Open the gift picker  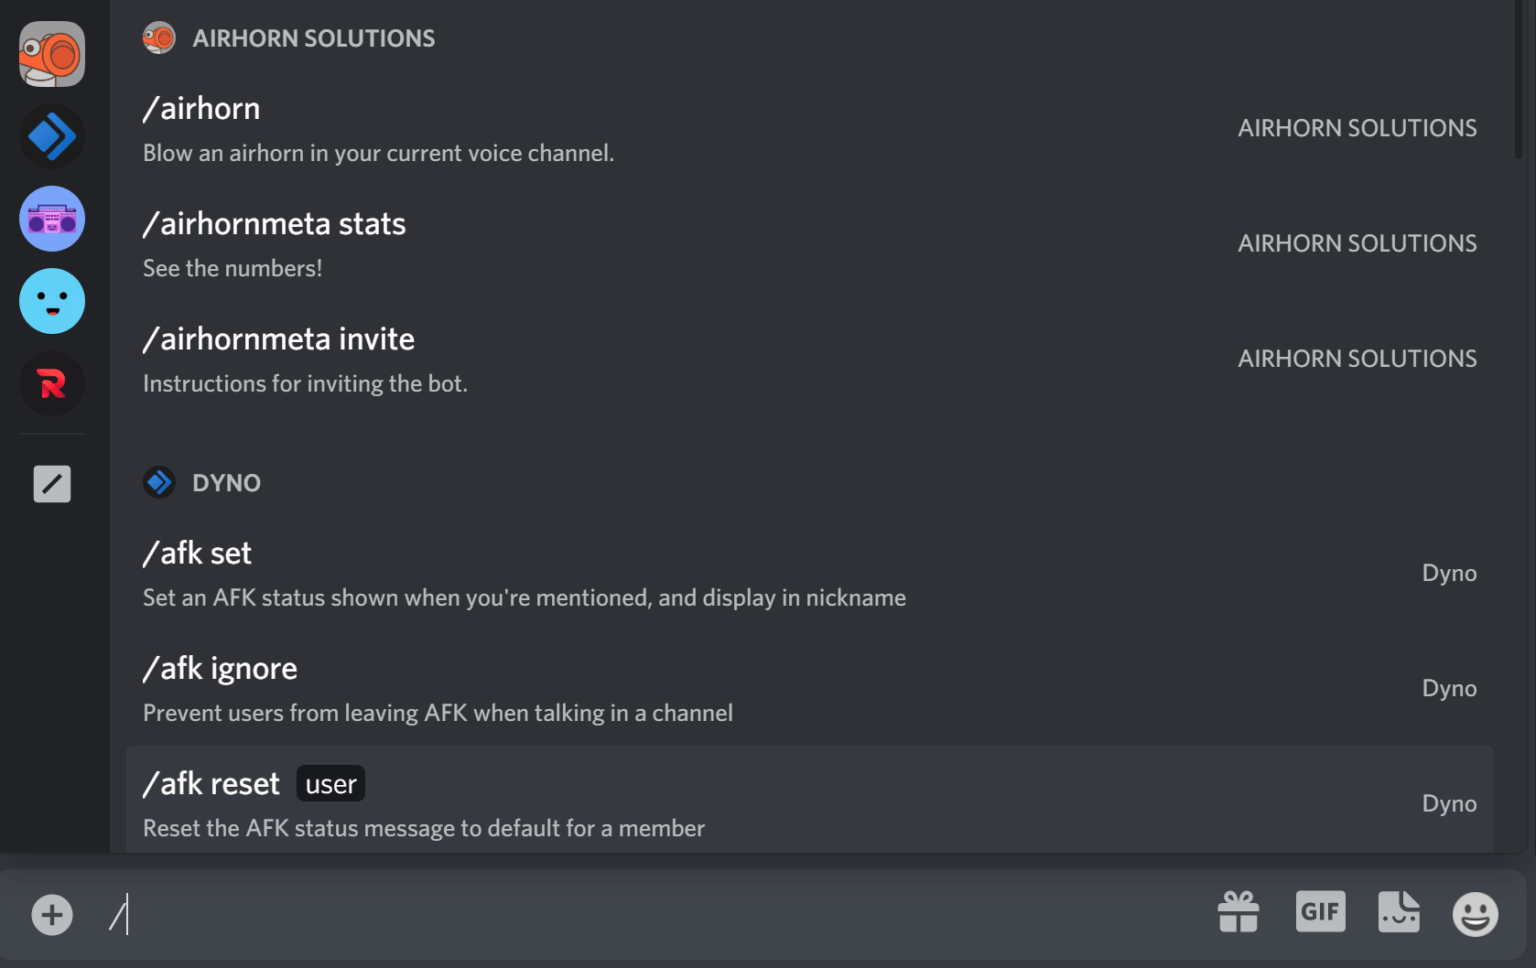1238,912
